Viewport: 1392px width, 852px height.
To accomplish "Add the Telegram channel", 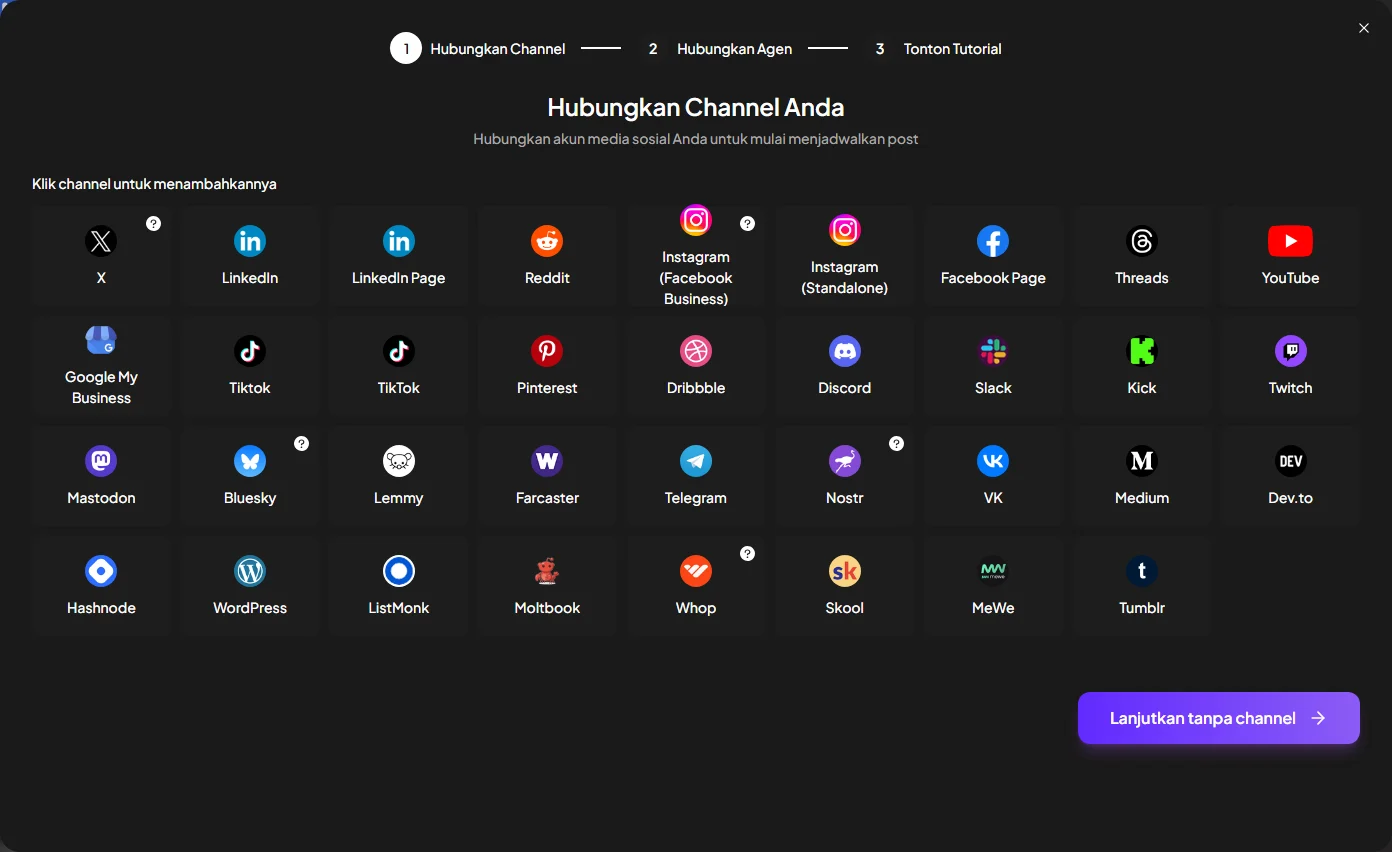I will 696,476.
